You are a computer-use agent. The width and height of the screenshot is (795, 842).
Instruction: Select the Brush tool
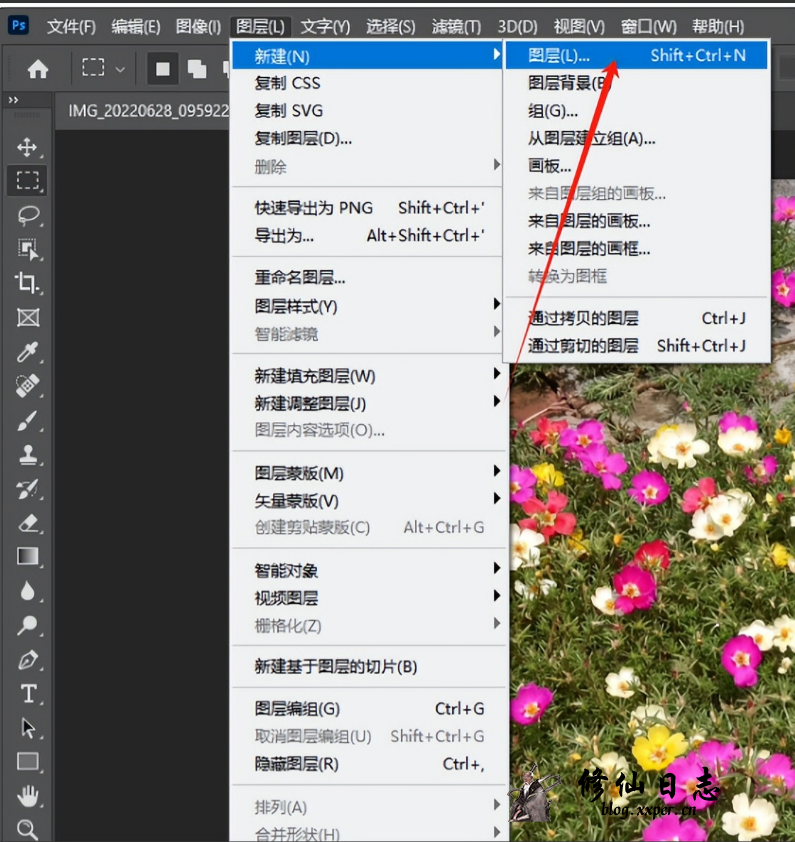click(28, 421)
